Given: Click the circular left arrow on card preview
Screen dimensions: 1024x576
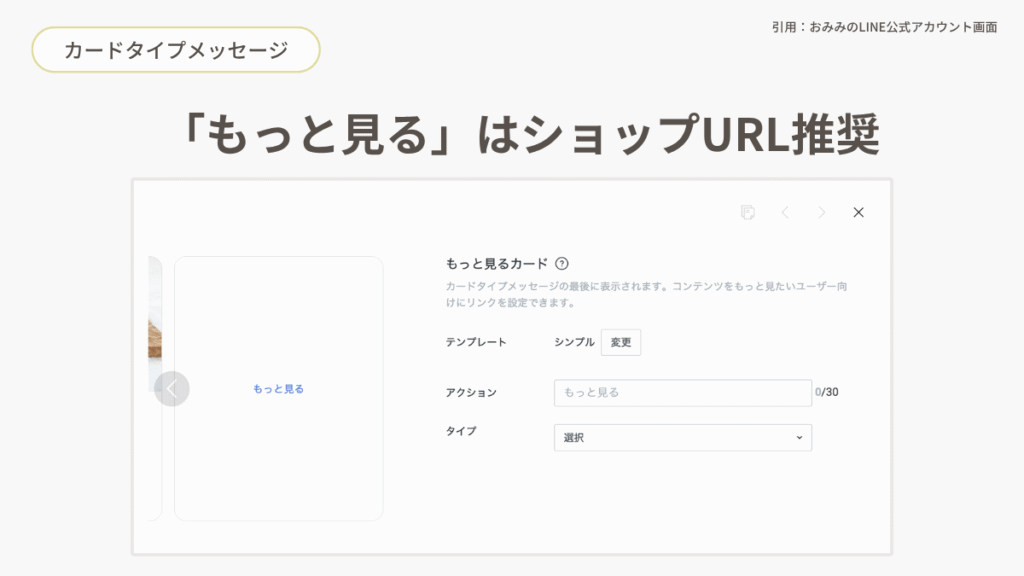Looking at the screenshot, I should (172, 389).
